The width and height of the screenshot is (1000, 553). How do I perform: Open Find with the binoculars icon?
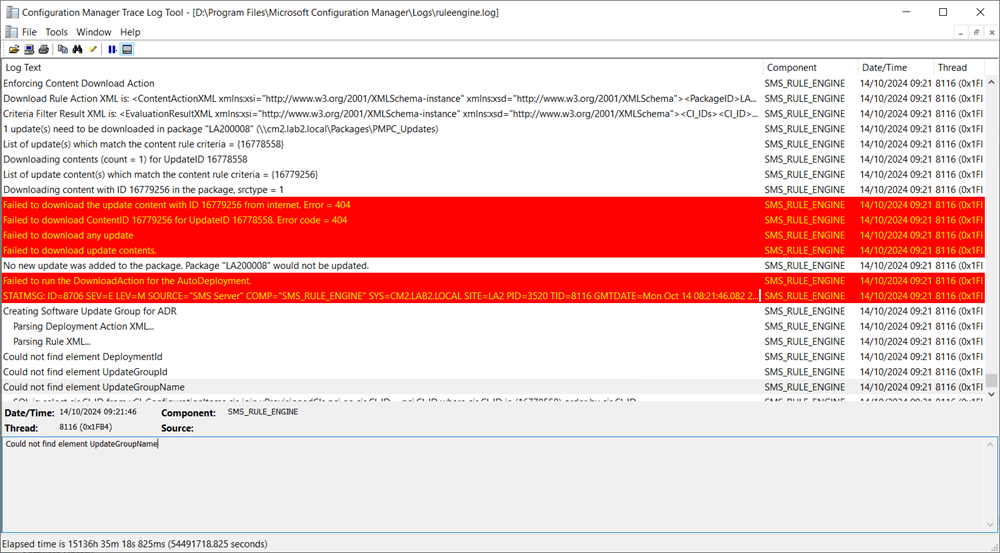pyautogui.click(x=78, y=49)
